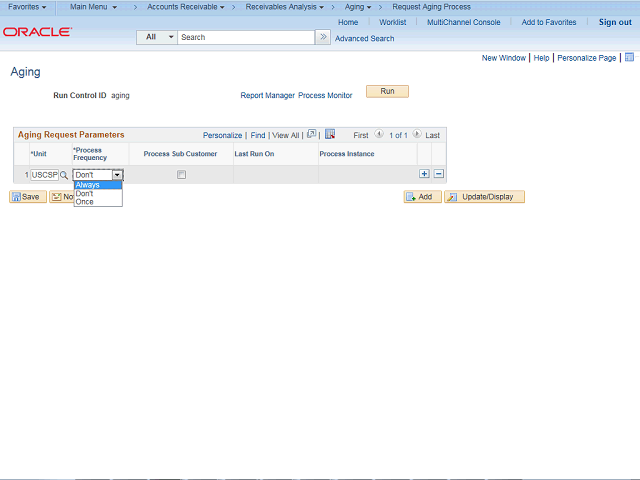The height and width of the screenshot is (480, 640).
Task: Click the Run button
Action: [387, 91]
